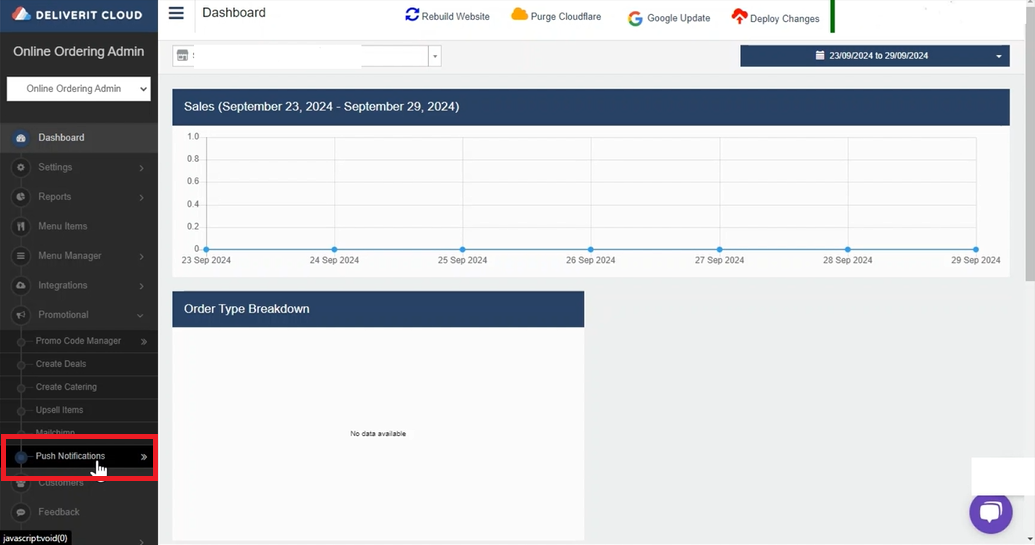The width and height of the screenshot is (1035, 545).
Task: Click the Deliverit Cloud brand text
Action: click(89, 15)
